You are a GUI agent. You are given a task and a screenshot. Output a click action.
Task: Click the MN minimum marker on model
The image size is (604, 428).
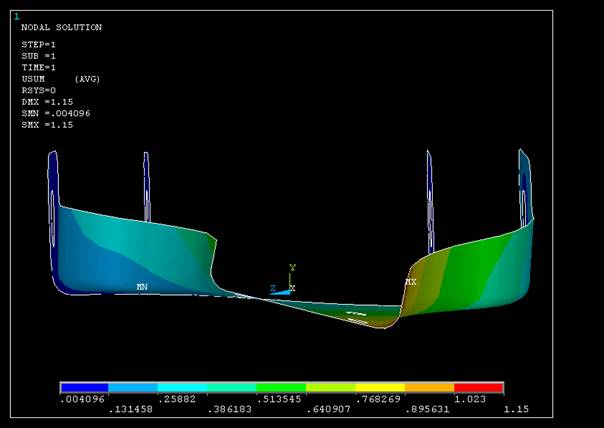[142, 287]
